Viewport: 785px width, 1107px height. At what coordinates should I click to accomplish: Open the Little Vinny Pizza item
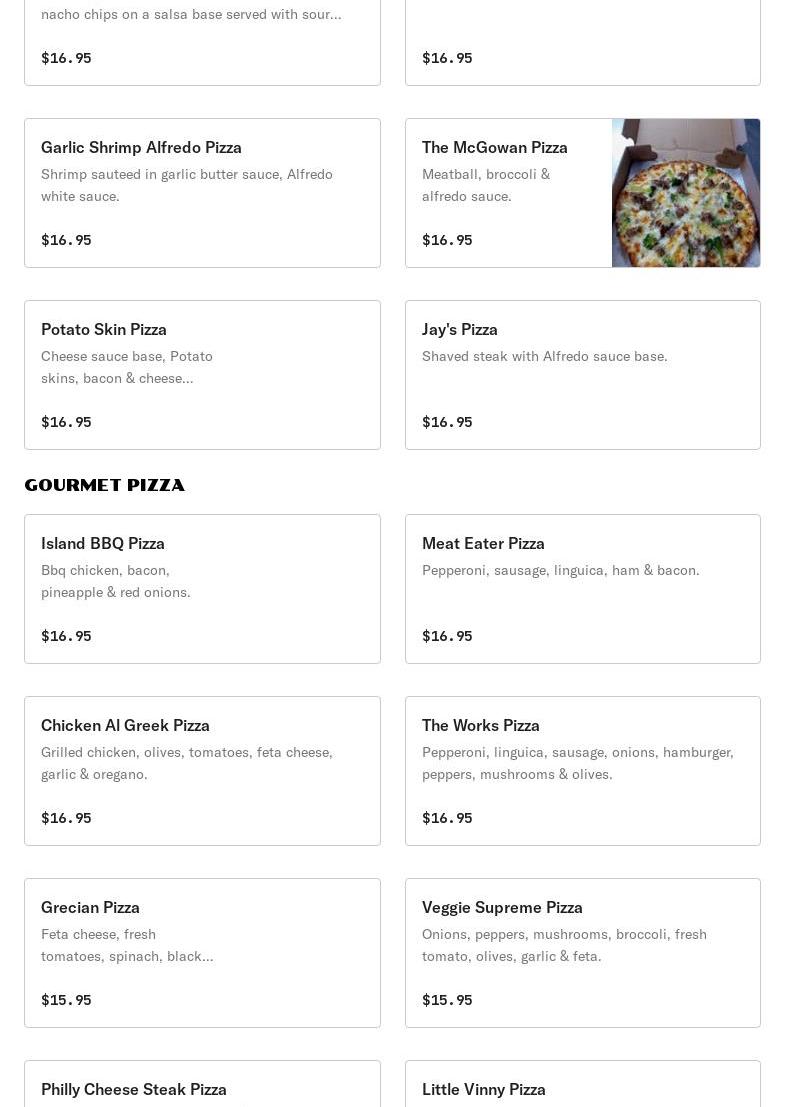point(582,1089)
